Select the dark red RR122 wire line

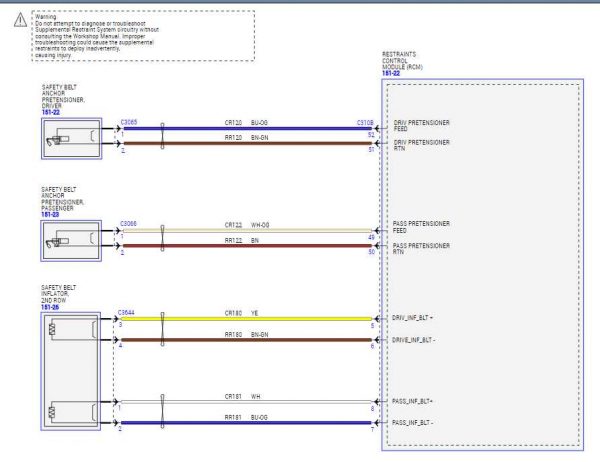click(x=248, y=245)
